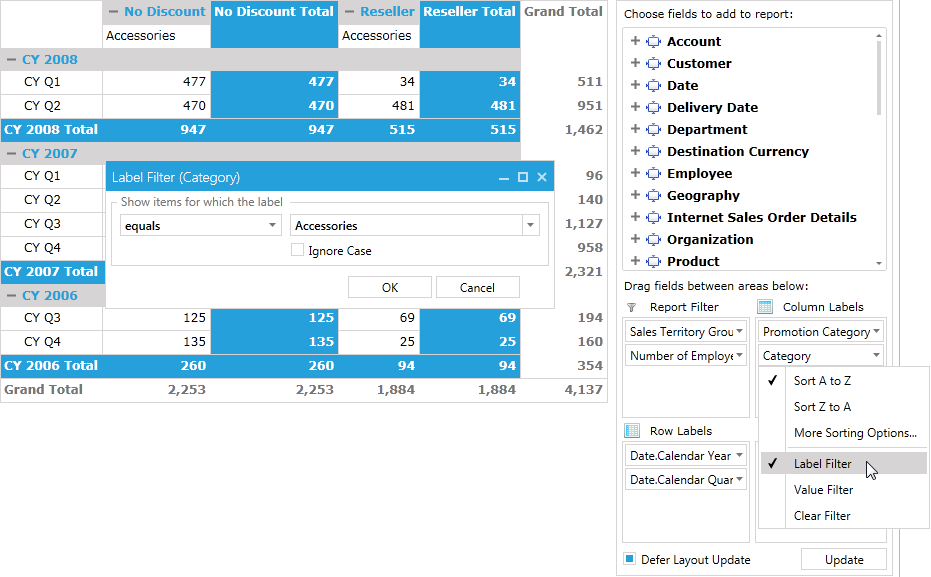The height and width of the screenshot is (577, 931).
Task: Click the field list scrollbar down arrow
Action: click(880, 264)
